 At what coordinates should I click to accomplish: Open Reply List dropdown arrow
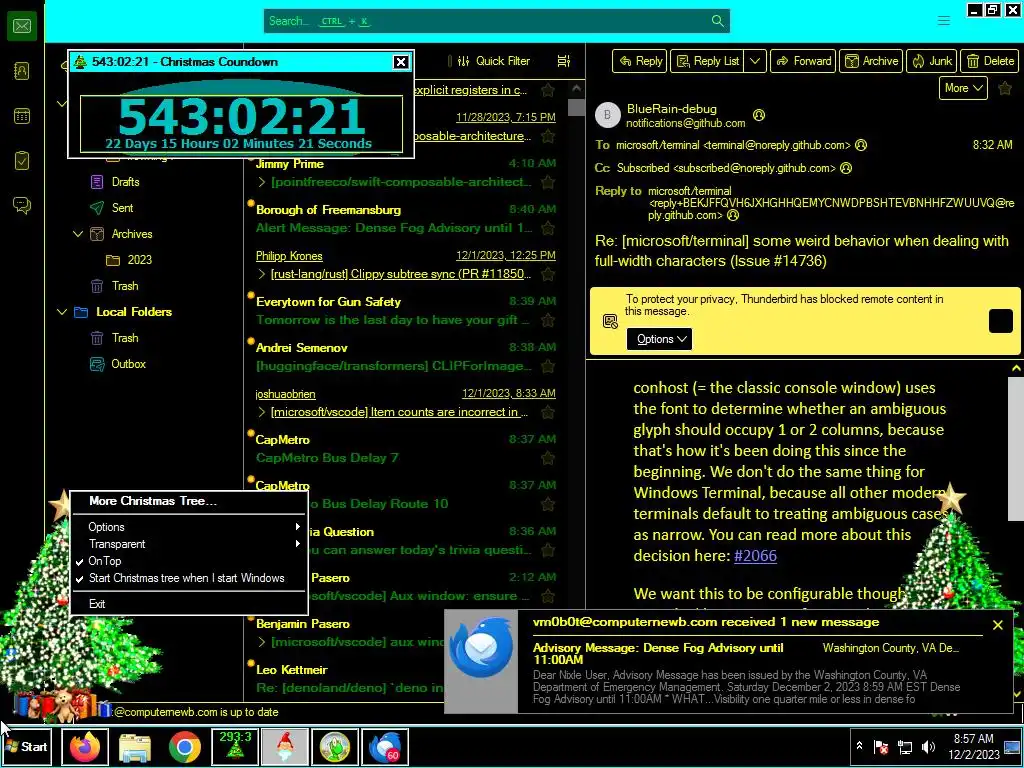755,61
